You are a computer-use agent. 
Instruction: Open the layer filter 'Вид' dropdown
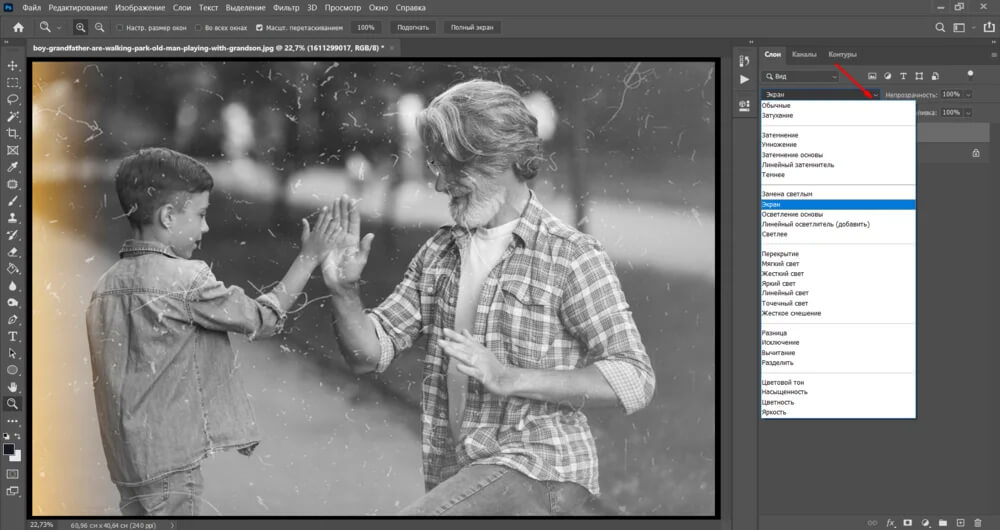point(802,76)
